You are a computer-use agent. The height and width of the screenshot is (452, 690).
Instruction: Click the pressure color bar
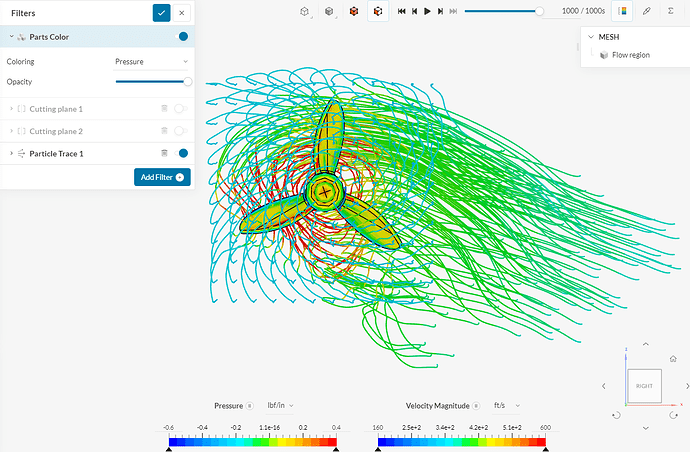click(x=253, y=442)
